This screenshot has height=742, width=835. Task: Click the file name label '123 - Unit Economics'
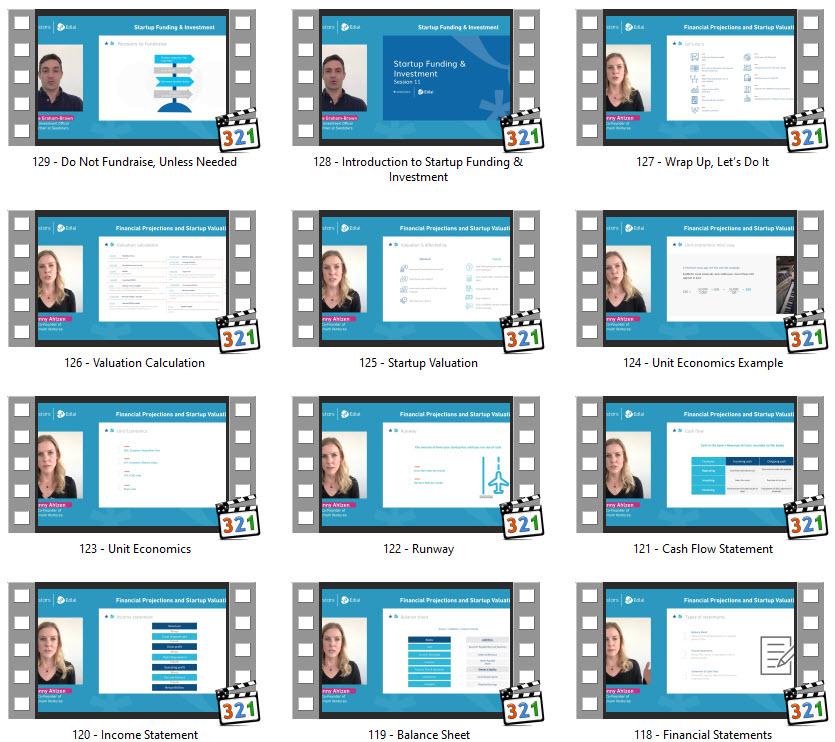135,549
